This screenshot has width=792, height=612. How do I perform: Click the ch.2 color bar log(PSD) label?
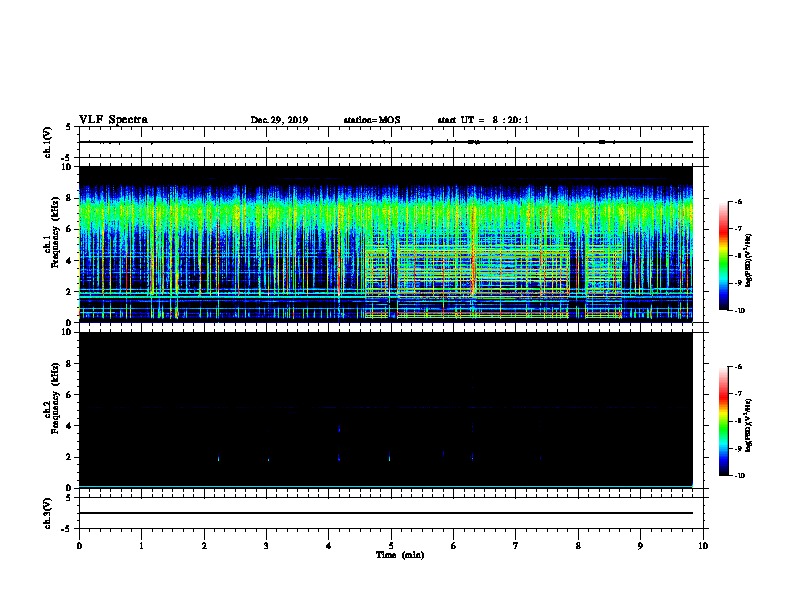click(749, 425)
